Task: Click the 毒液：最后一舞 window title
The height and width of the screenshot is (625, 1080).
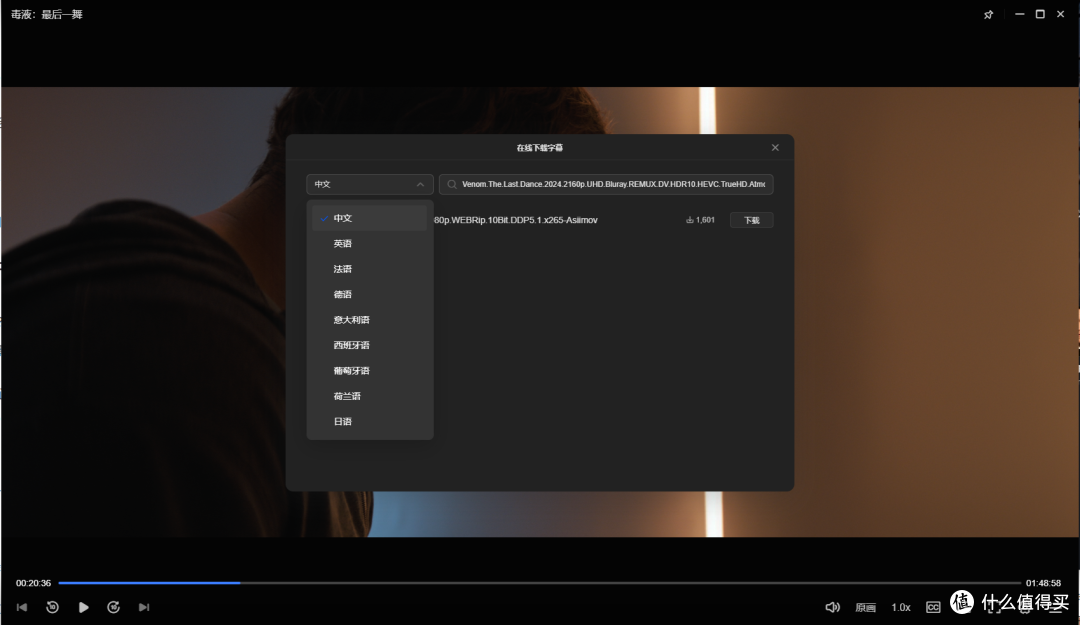Action: point(47,14)
